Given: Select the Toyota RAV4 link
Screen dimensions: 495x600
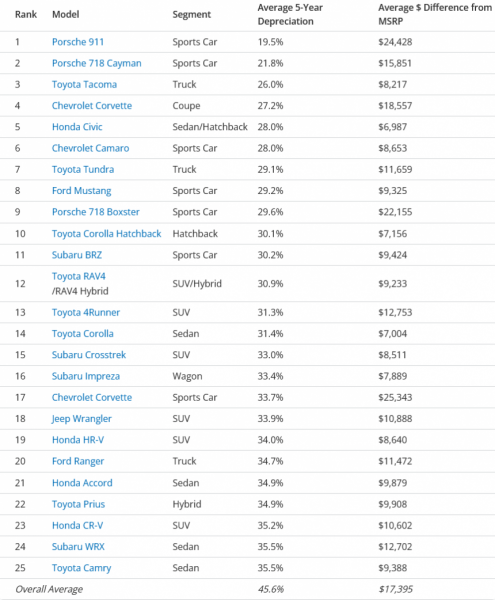Looking at the screenshot, I should (78, 276).
